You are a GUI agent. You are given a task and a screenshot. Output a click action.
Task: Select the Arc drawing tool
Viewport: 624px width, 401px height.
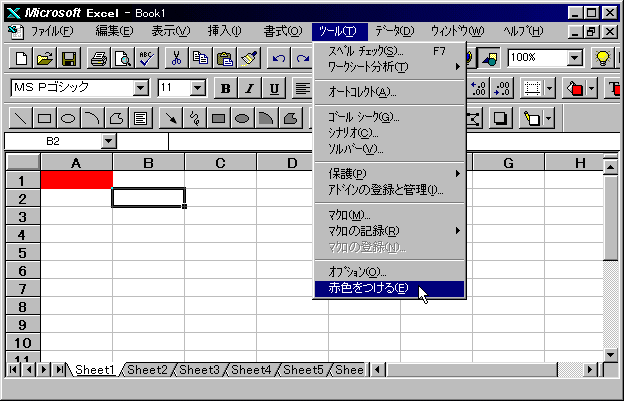tap(92, 118)
